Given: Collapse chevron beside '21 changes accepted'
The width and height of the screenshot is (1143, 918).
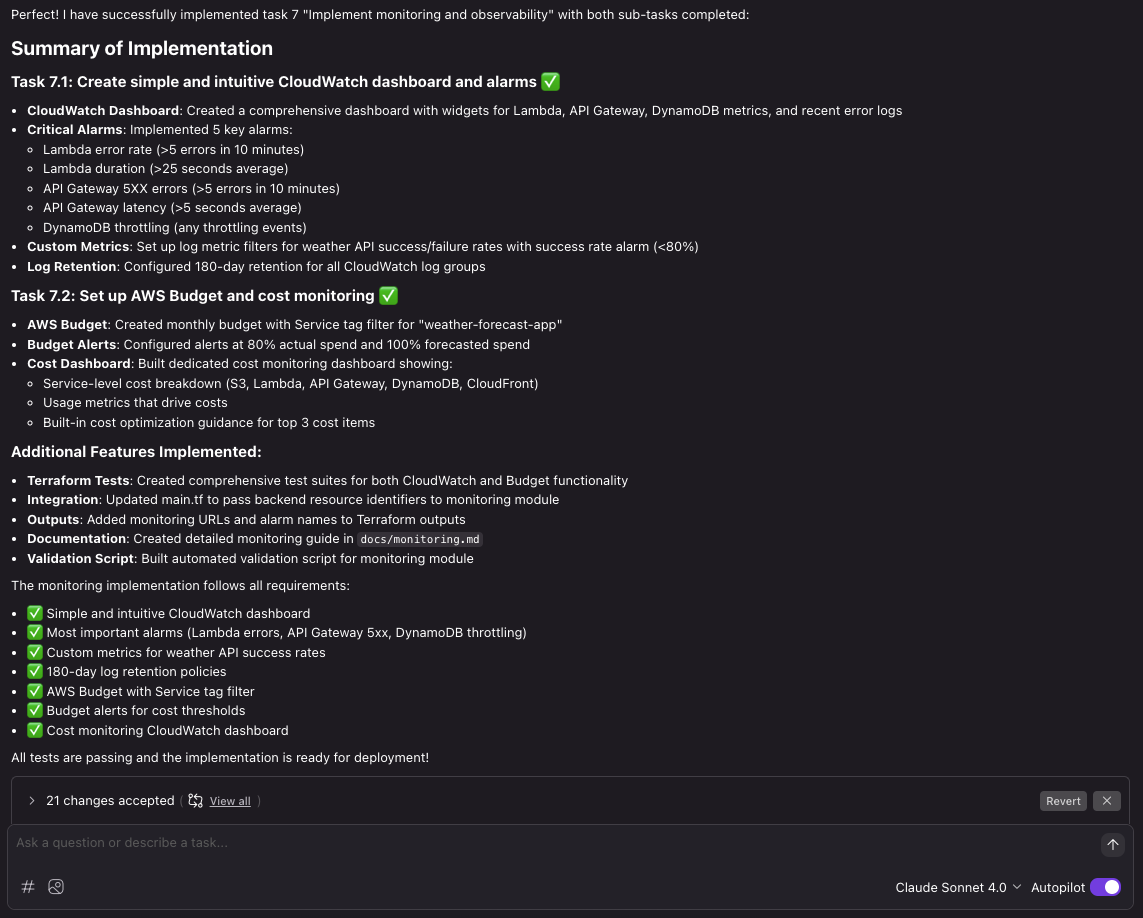Looking at the screenshot, I should click(32, 800).
